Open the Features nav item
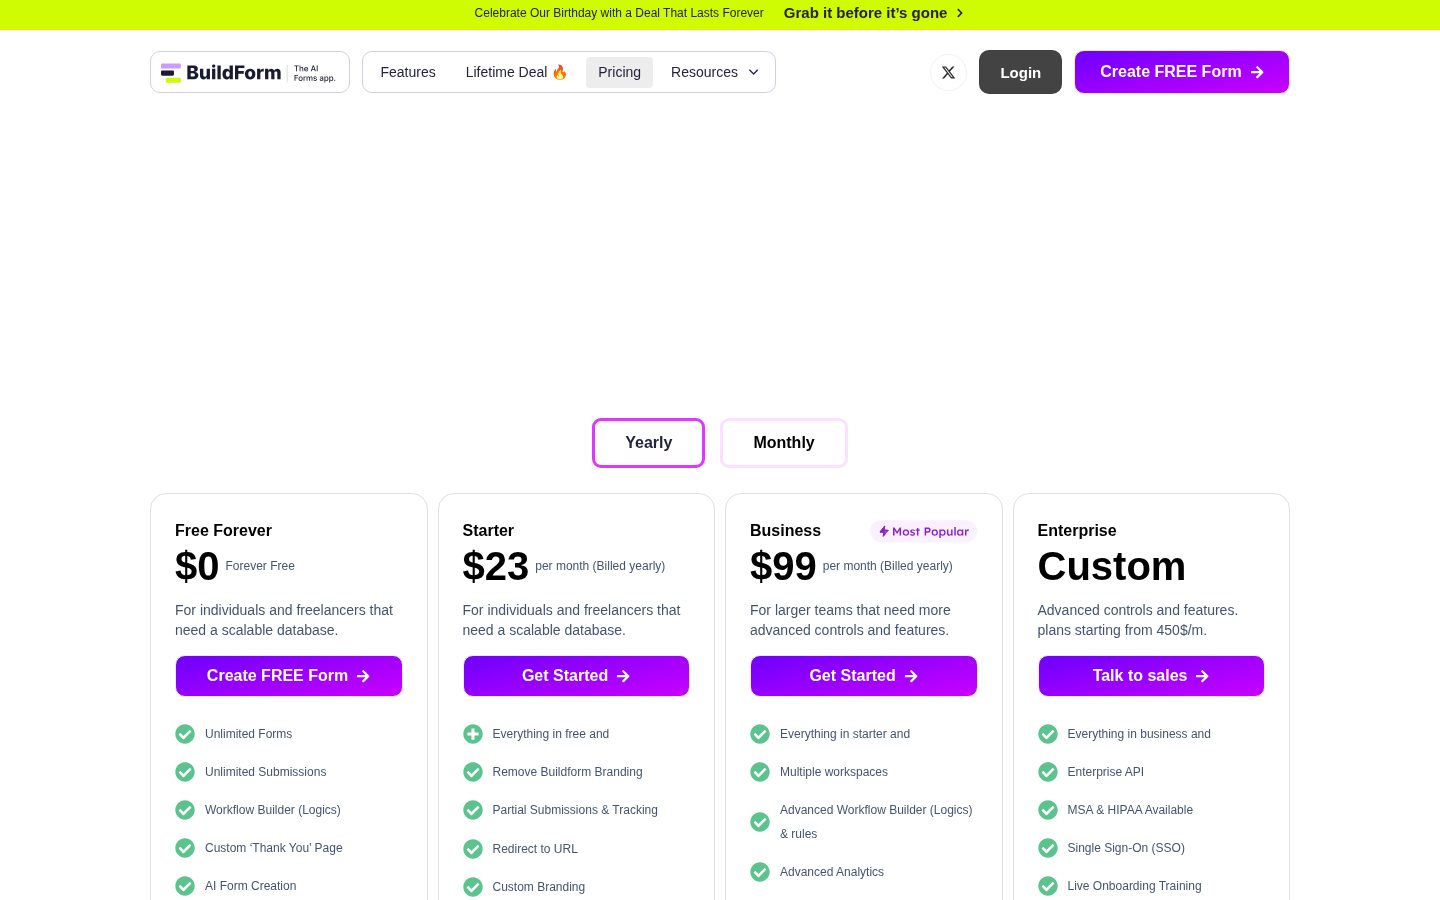The height and width of the screenshot is (900, 1440). (x=408, y=72)
